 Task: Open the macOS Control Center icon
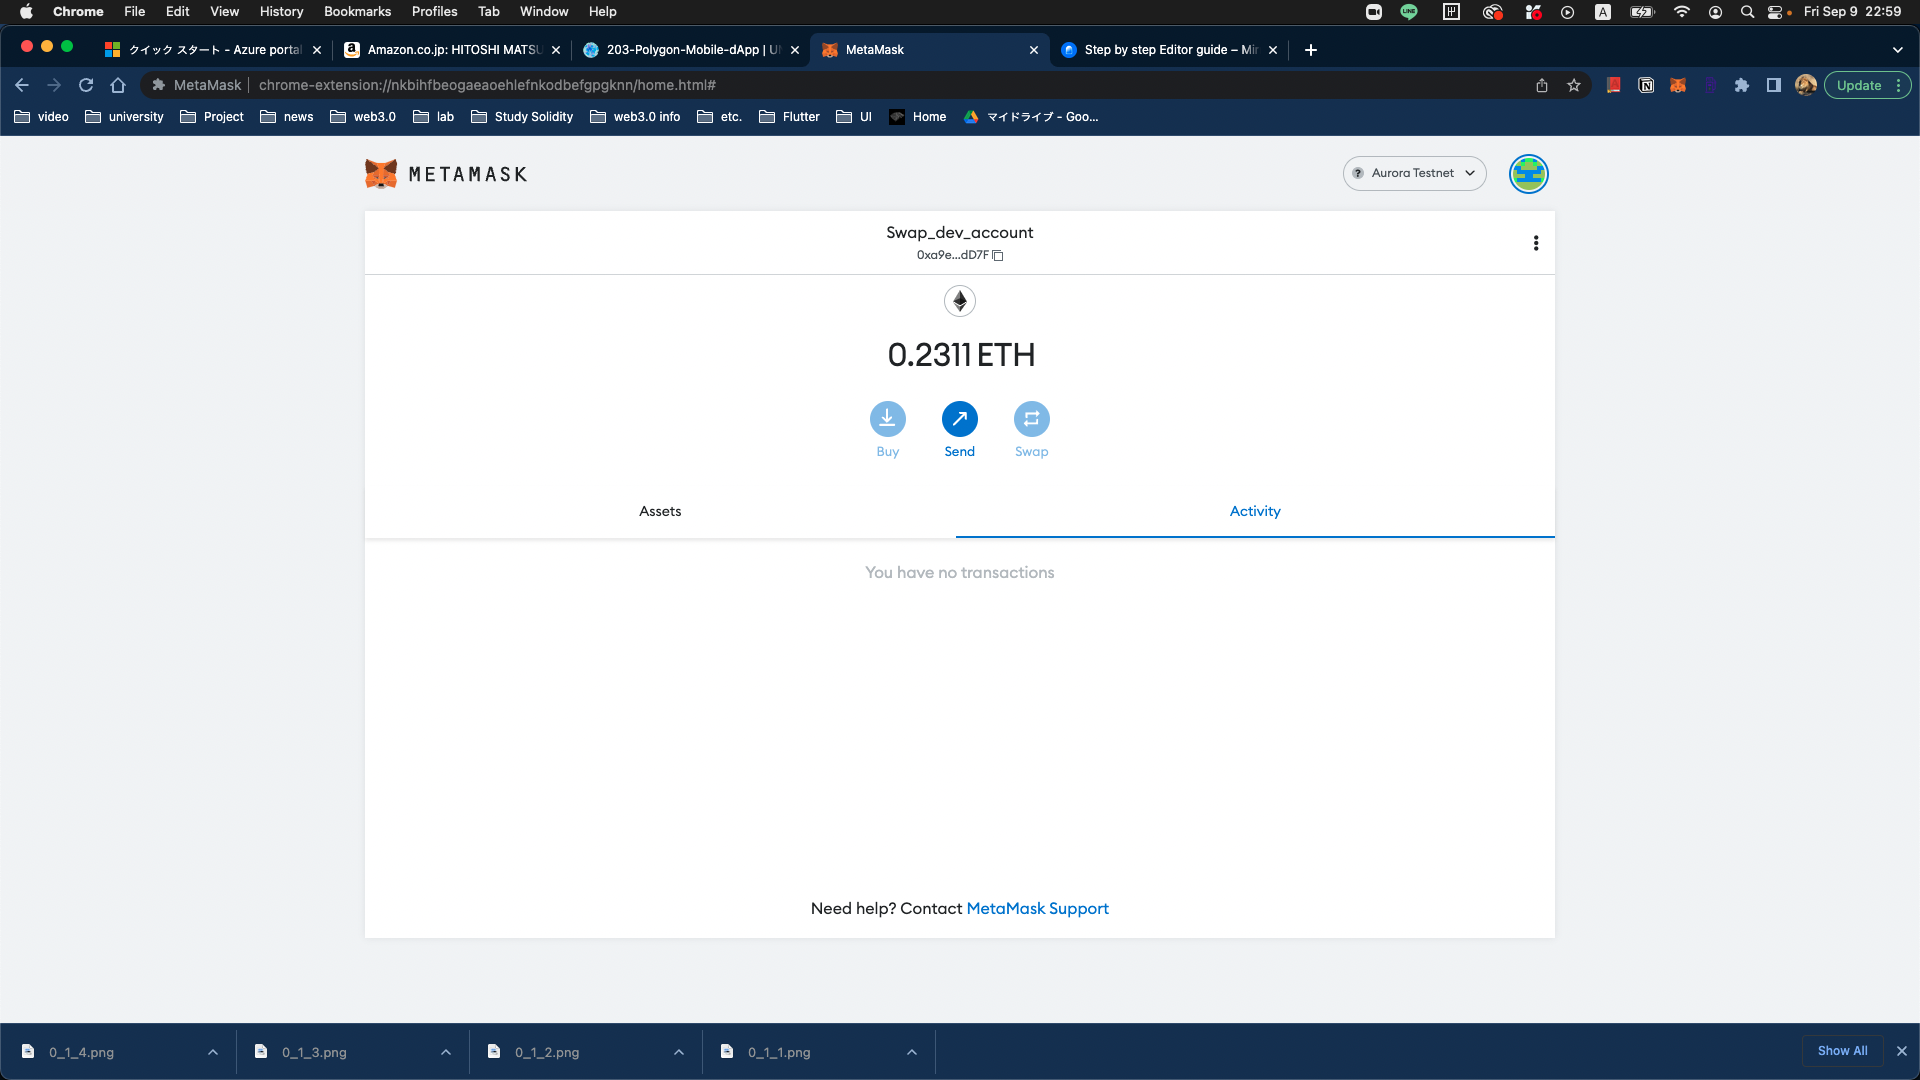pyautogui.click(x=1777, y=12)
